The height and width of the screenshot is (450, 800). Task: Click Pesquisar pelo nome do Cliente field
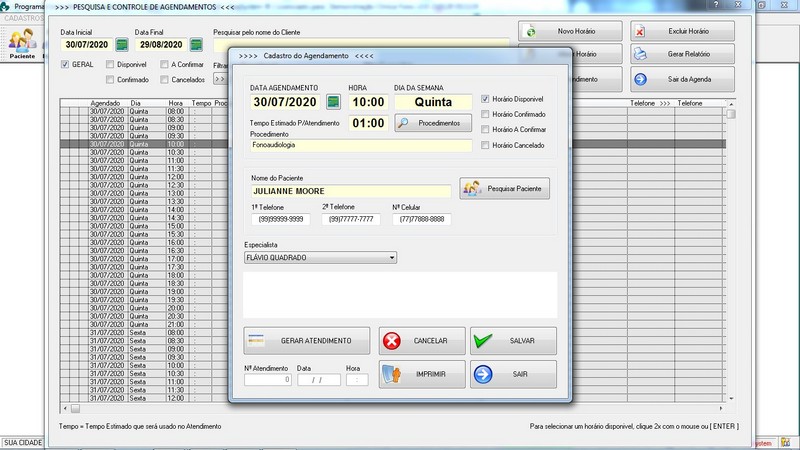coord(361,45)
